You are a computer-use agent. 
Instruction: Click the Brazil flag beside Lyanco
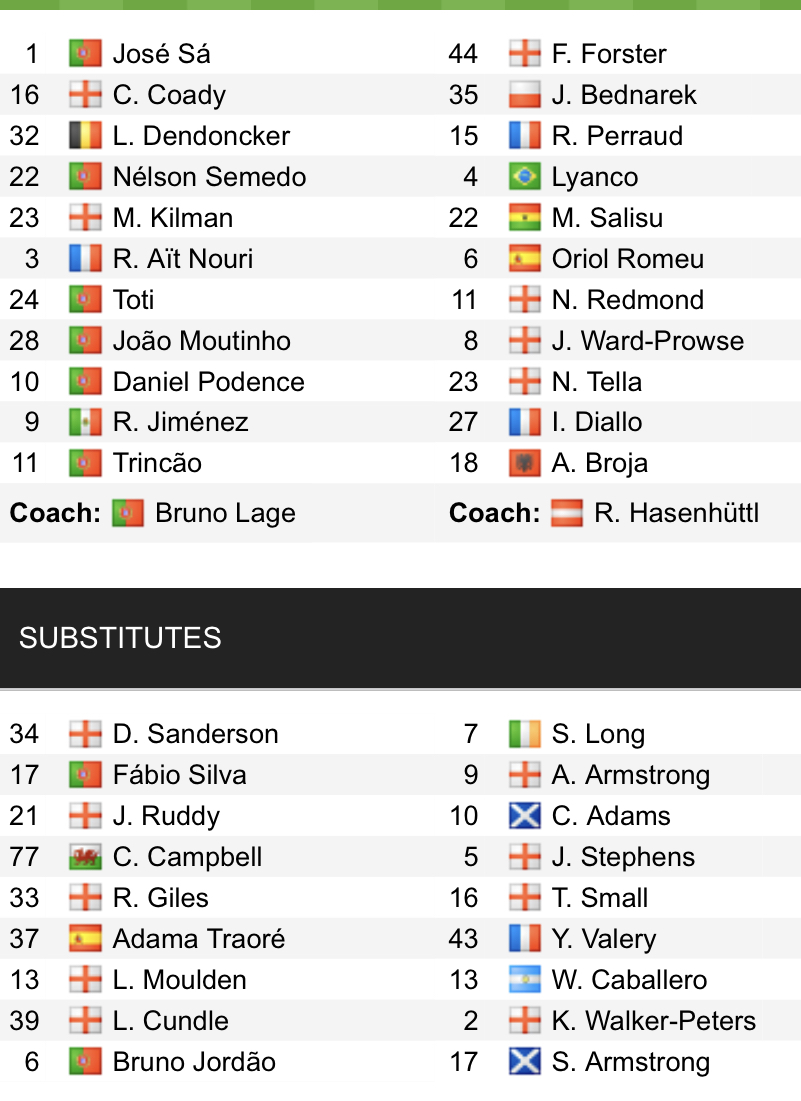point(524,177)
